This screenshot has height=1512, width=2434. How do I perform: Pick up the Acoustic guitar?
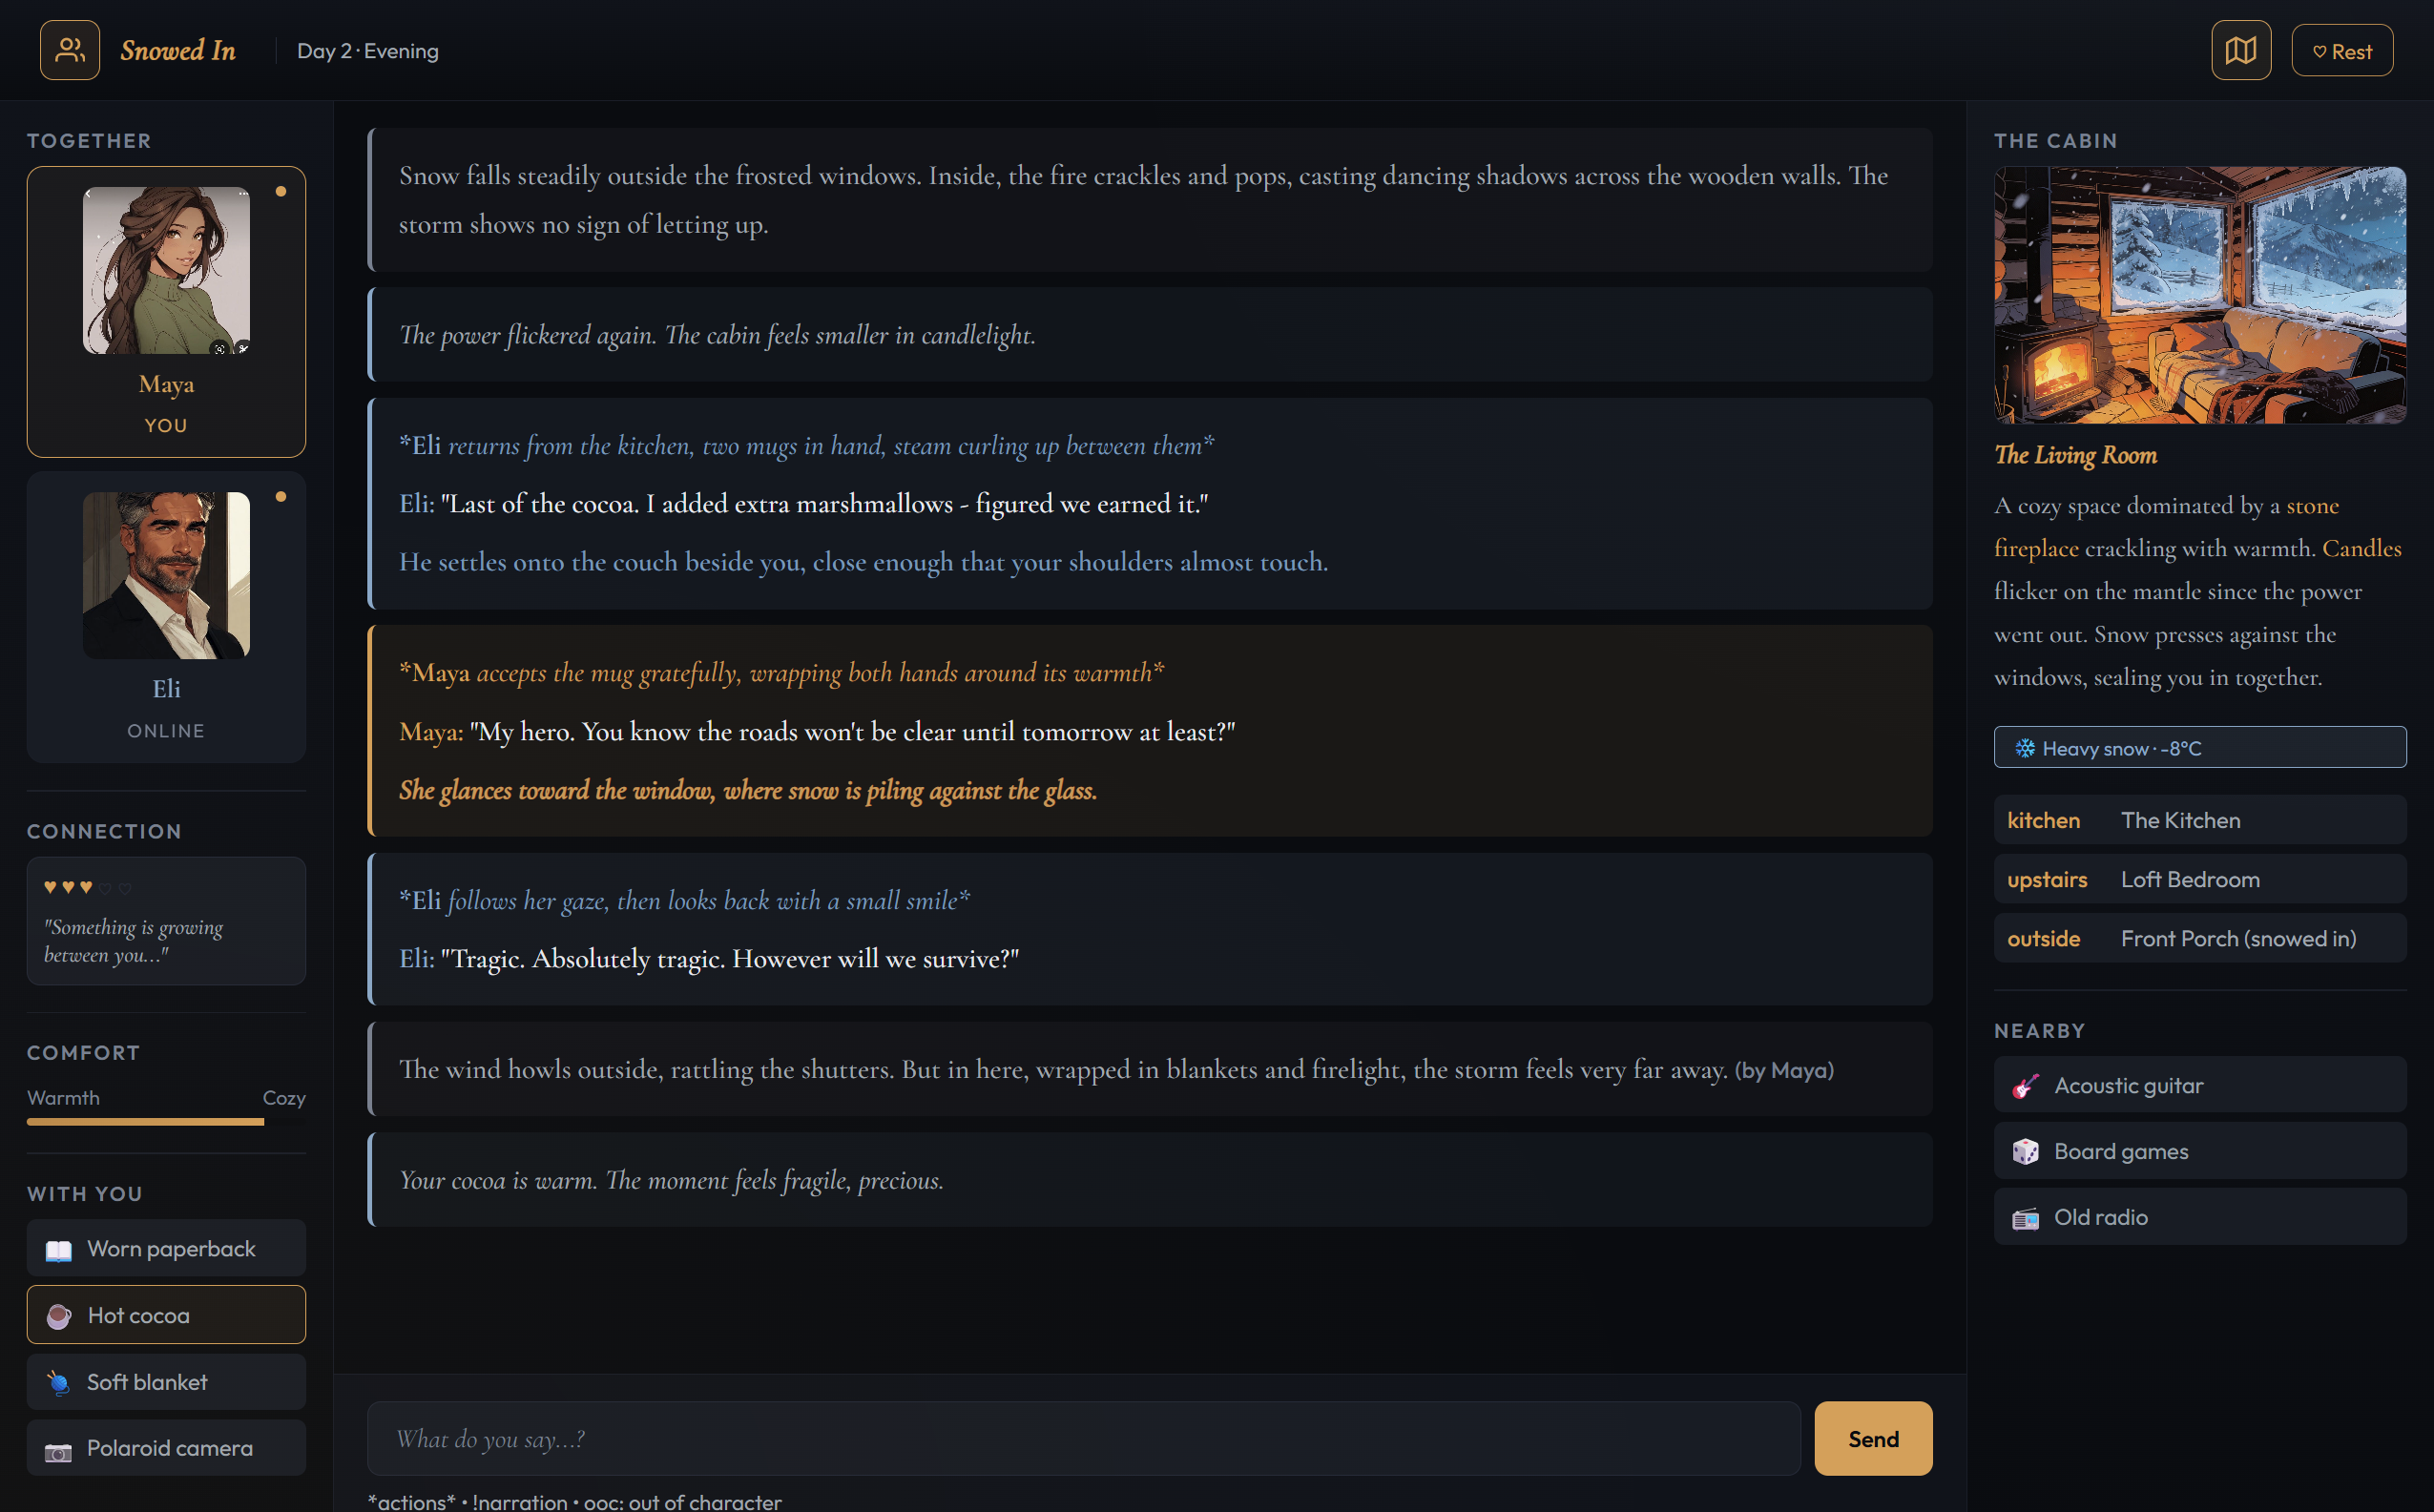(2199, 1085)
